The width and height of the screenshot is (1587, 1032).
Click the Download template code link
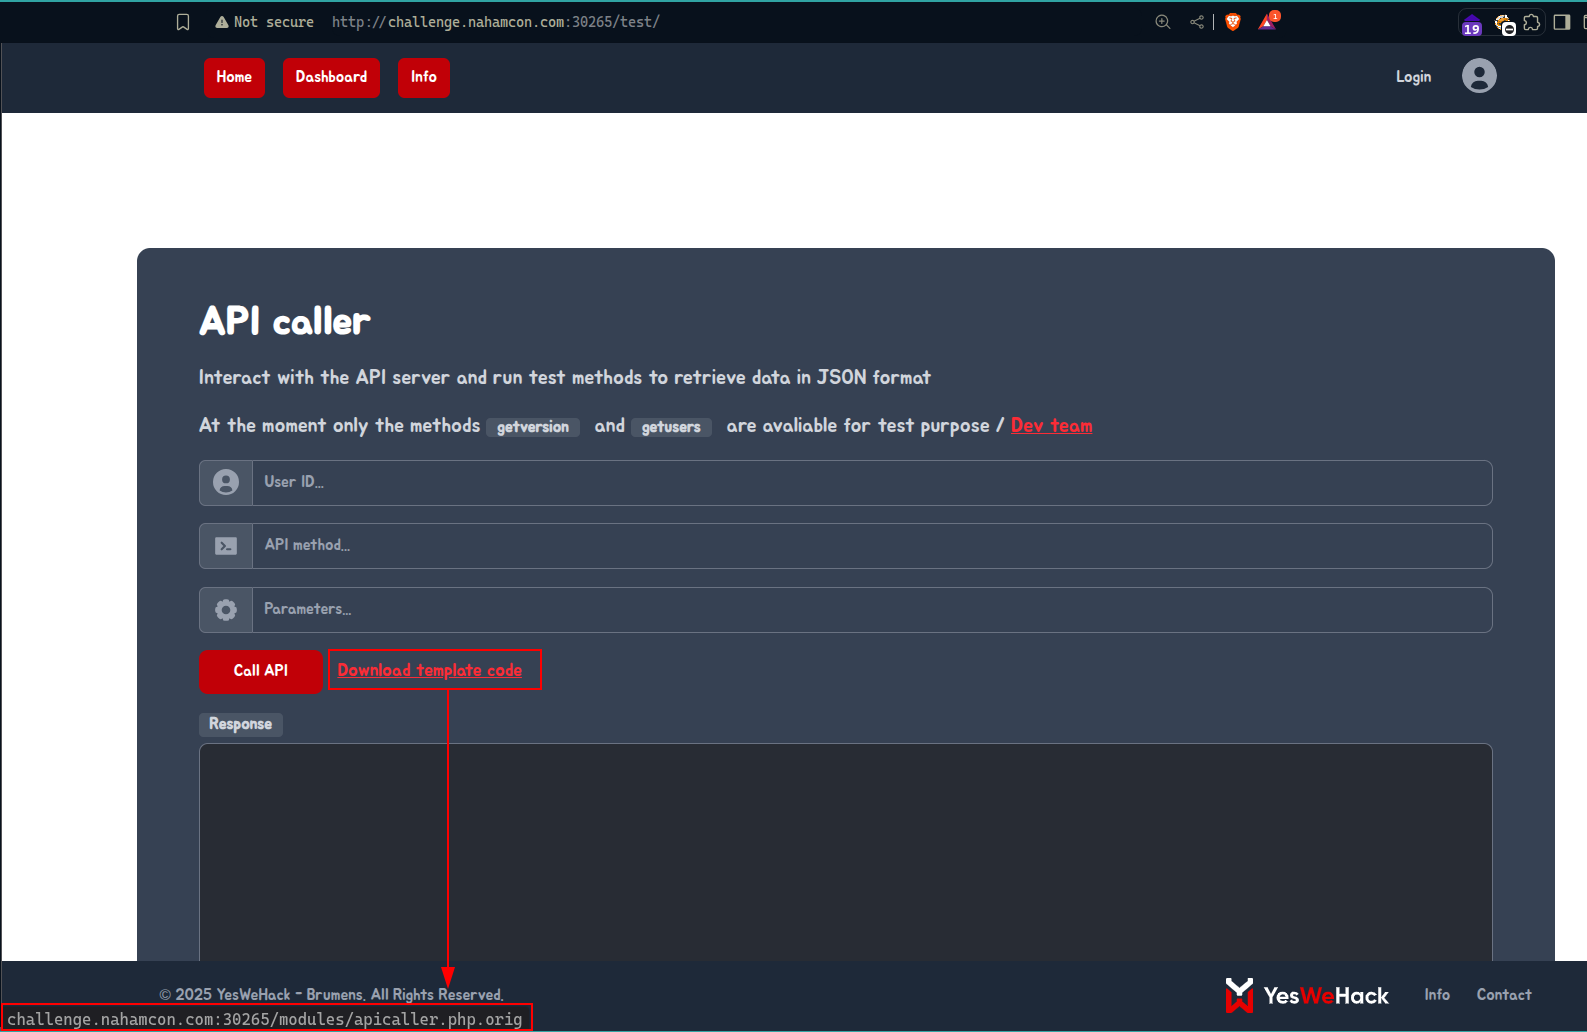(x=430, y=670)
